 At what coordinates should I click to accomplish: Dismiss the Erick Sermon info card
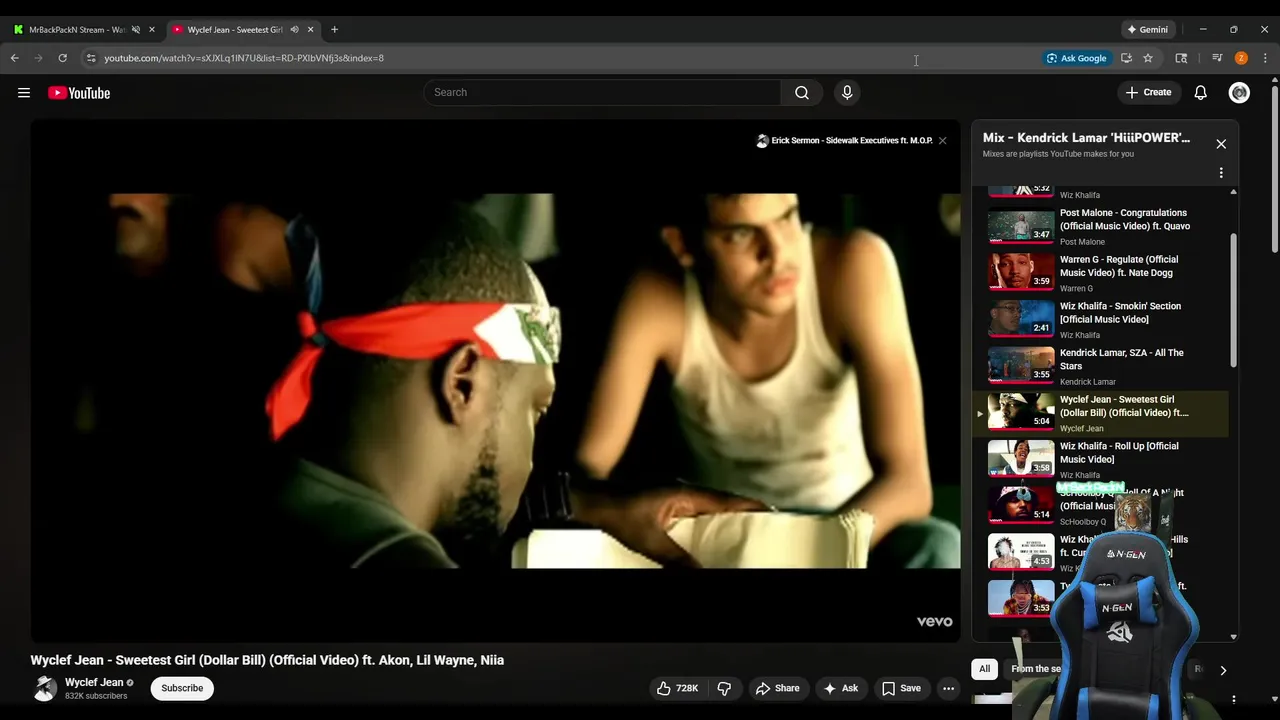point(942,141)
